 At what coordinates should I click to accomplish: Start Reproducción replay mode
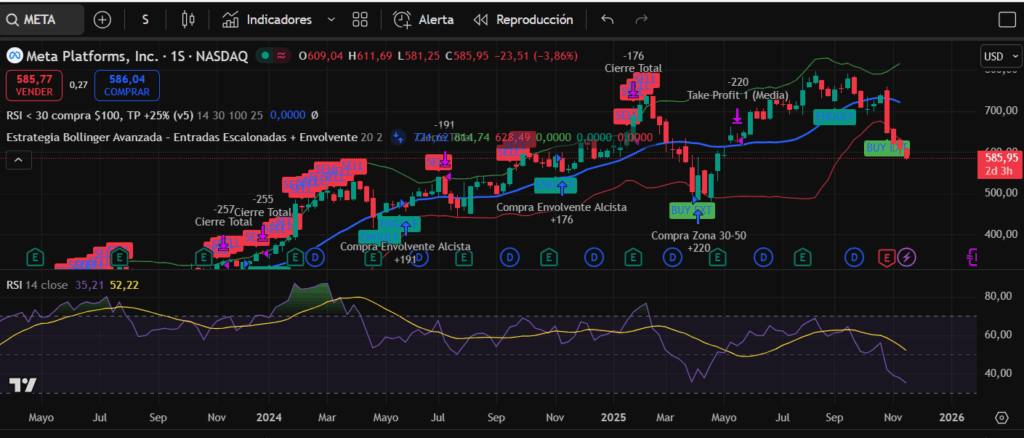coord(523,19)
